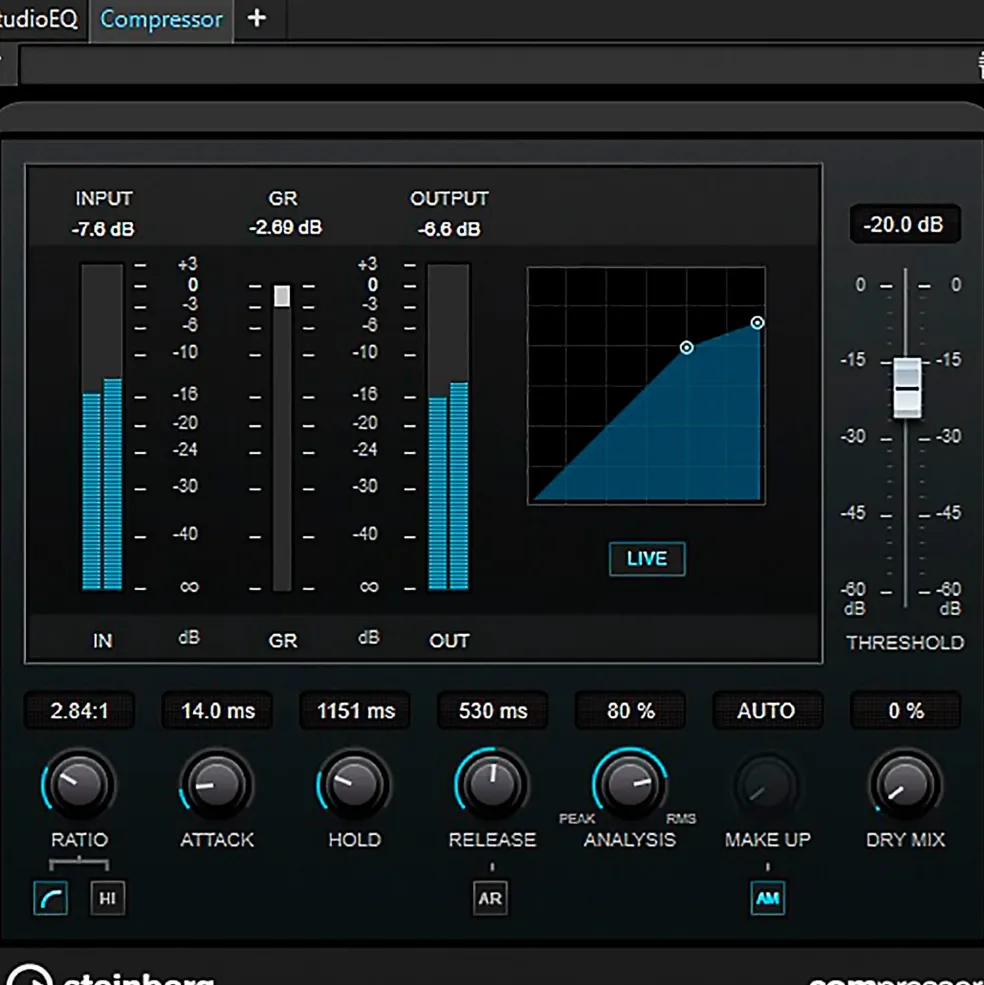Click the upper end point on compression curve
The height and width of the screenshot is (985, 984).
coord(758,323)
